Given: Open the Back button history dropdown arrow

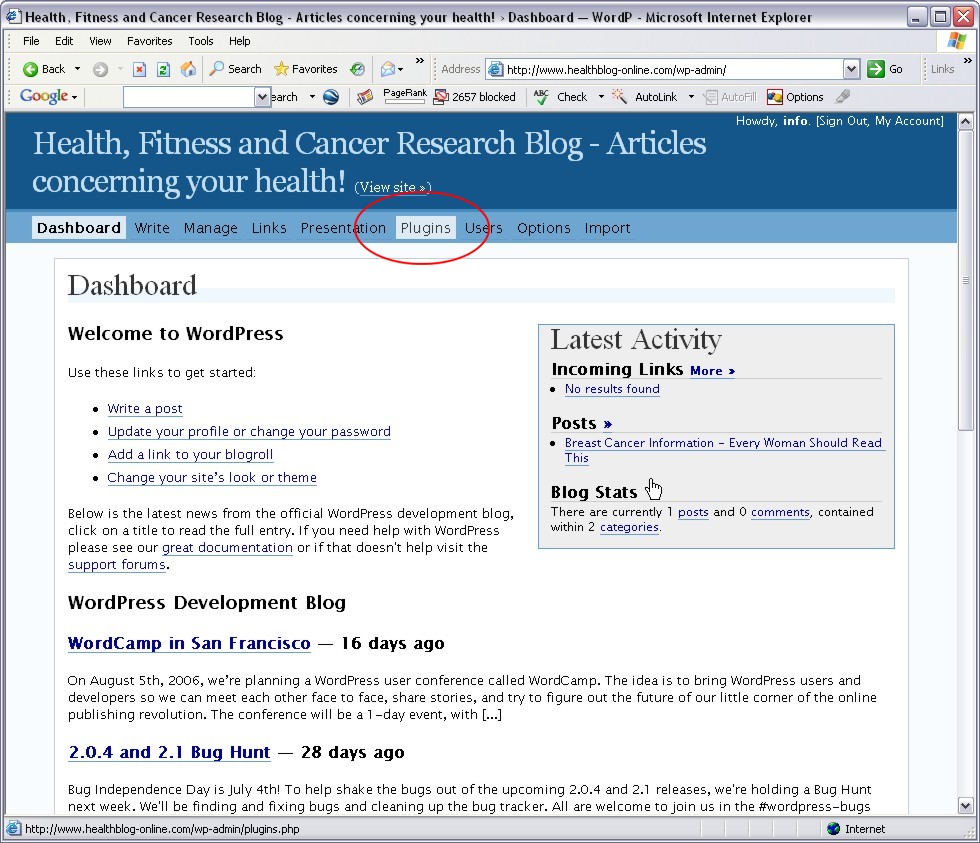Looking at the screenshot, I should [78, 69].
